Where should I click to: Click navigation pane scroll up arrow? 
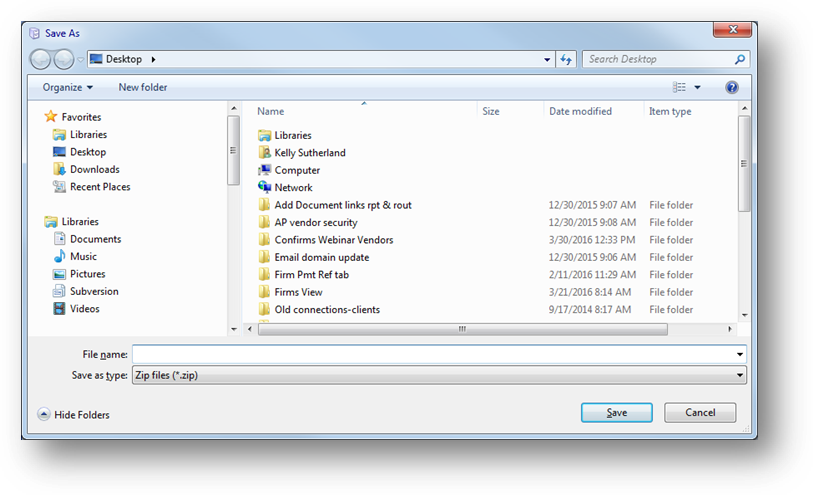tap(234, 108)
